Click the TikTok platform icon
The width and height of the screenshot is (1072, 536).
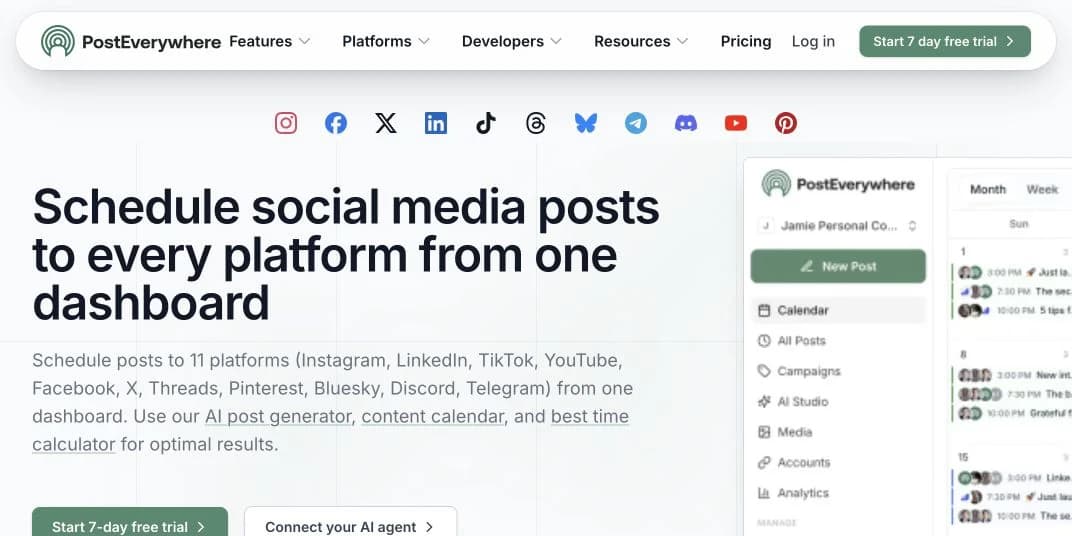[485, 123]
